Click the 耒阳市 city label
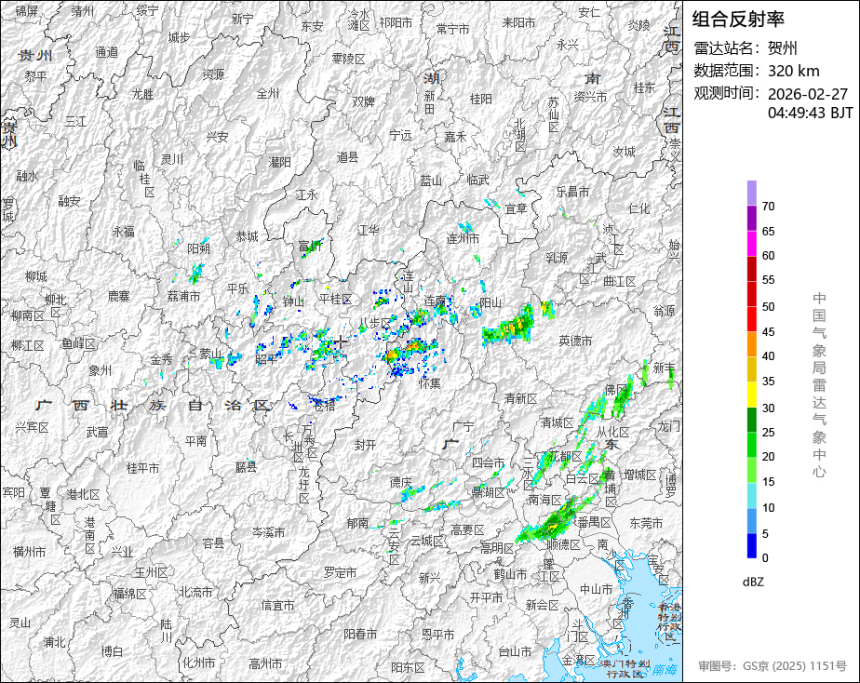 [x=518, y=22]
